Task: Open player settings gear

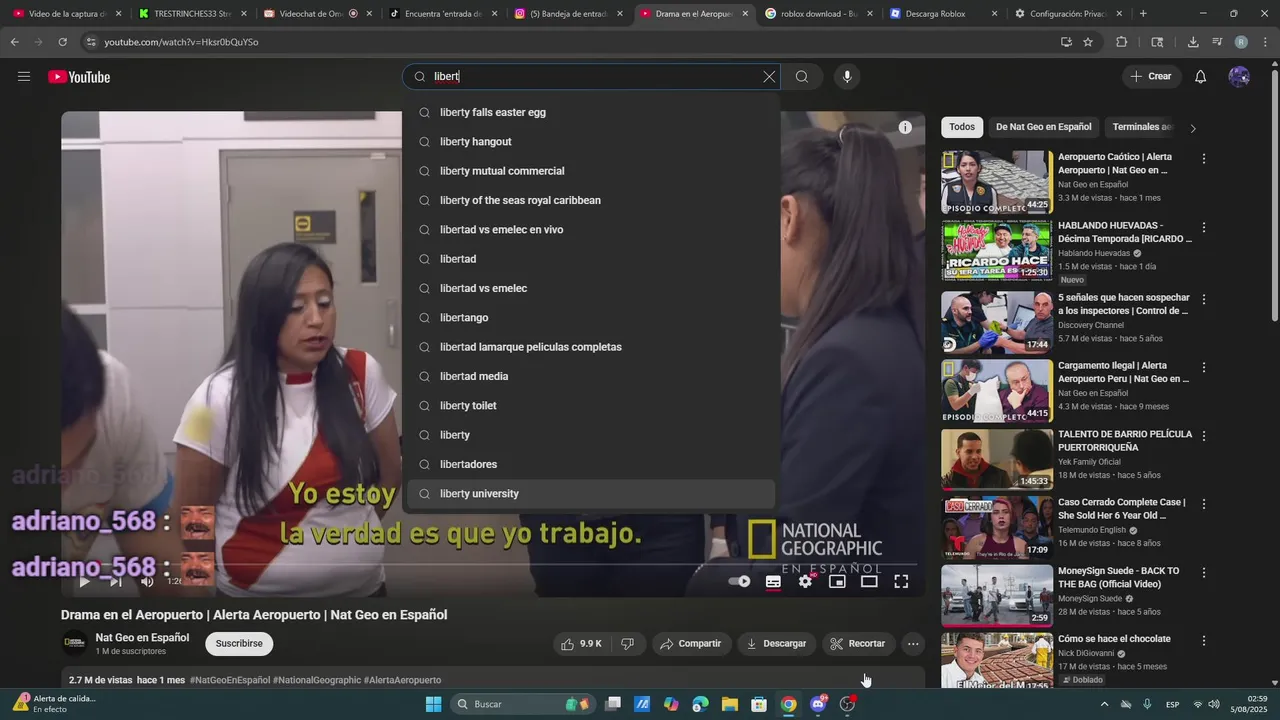Action: (805, 581)
